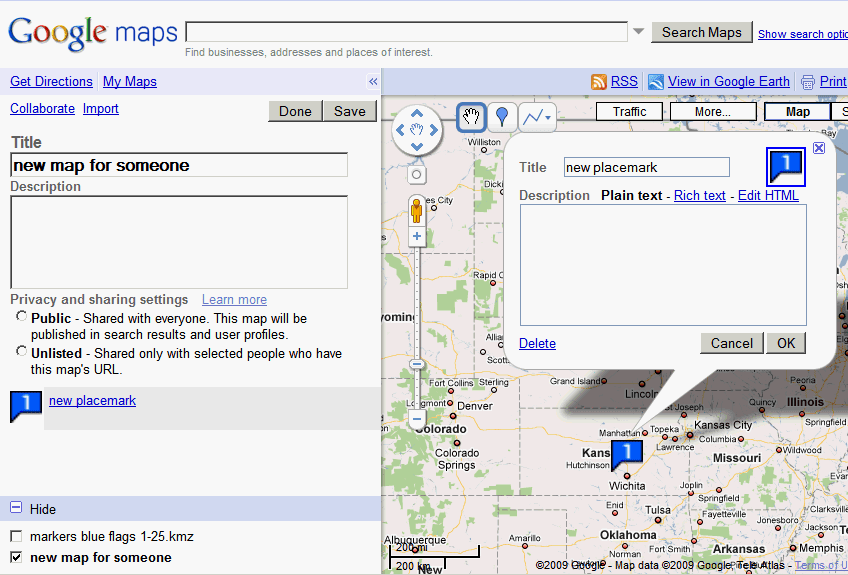Pan the map left with arrow
Image resolution: width=848 pixels, height=575 pixels.
[x=400, y=130]
